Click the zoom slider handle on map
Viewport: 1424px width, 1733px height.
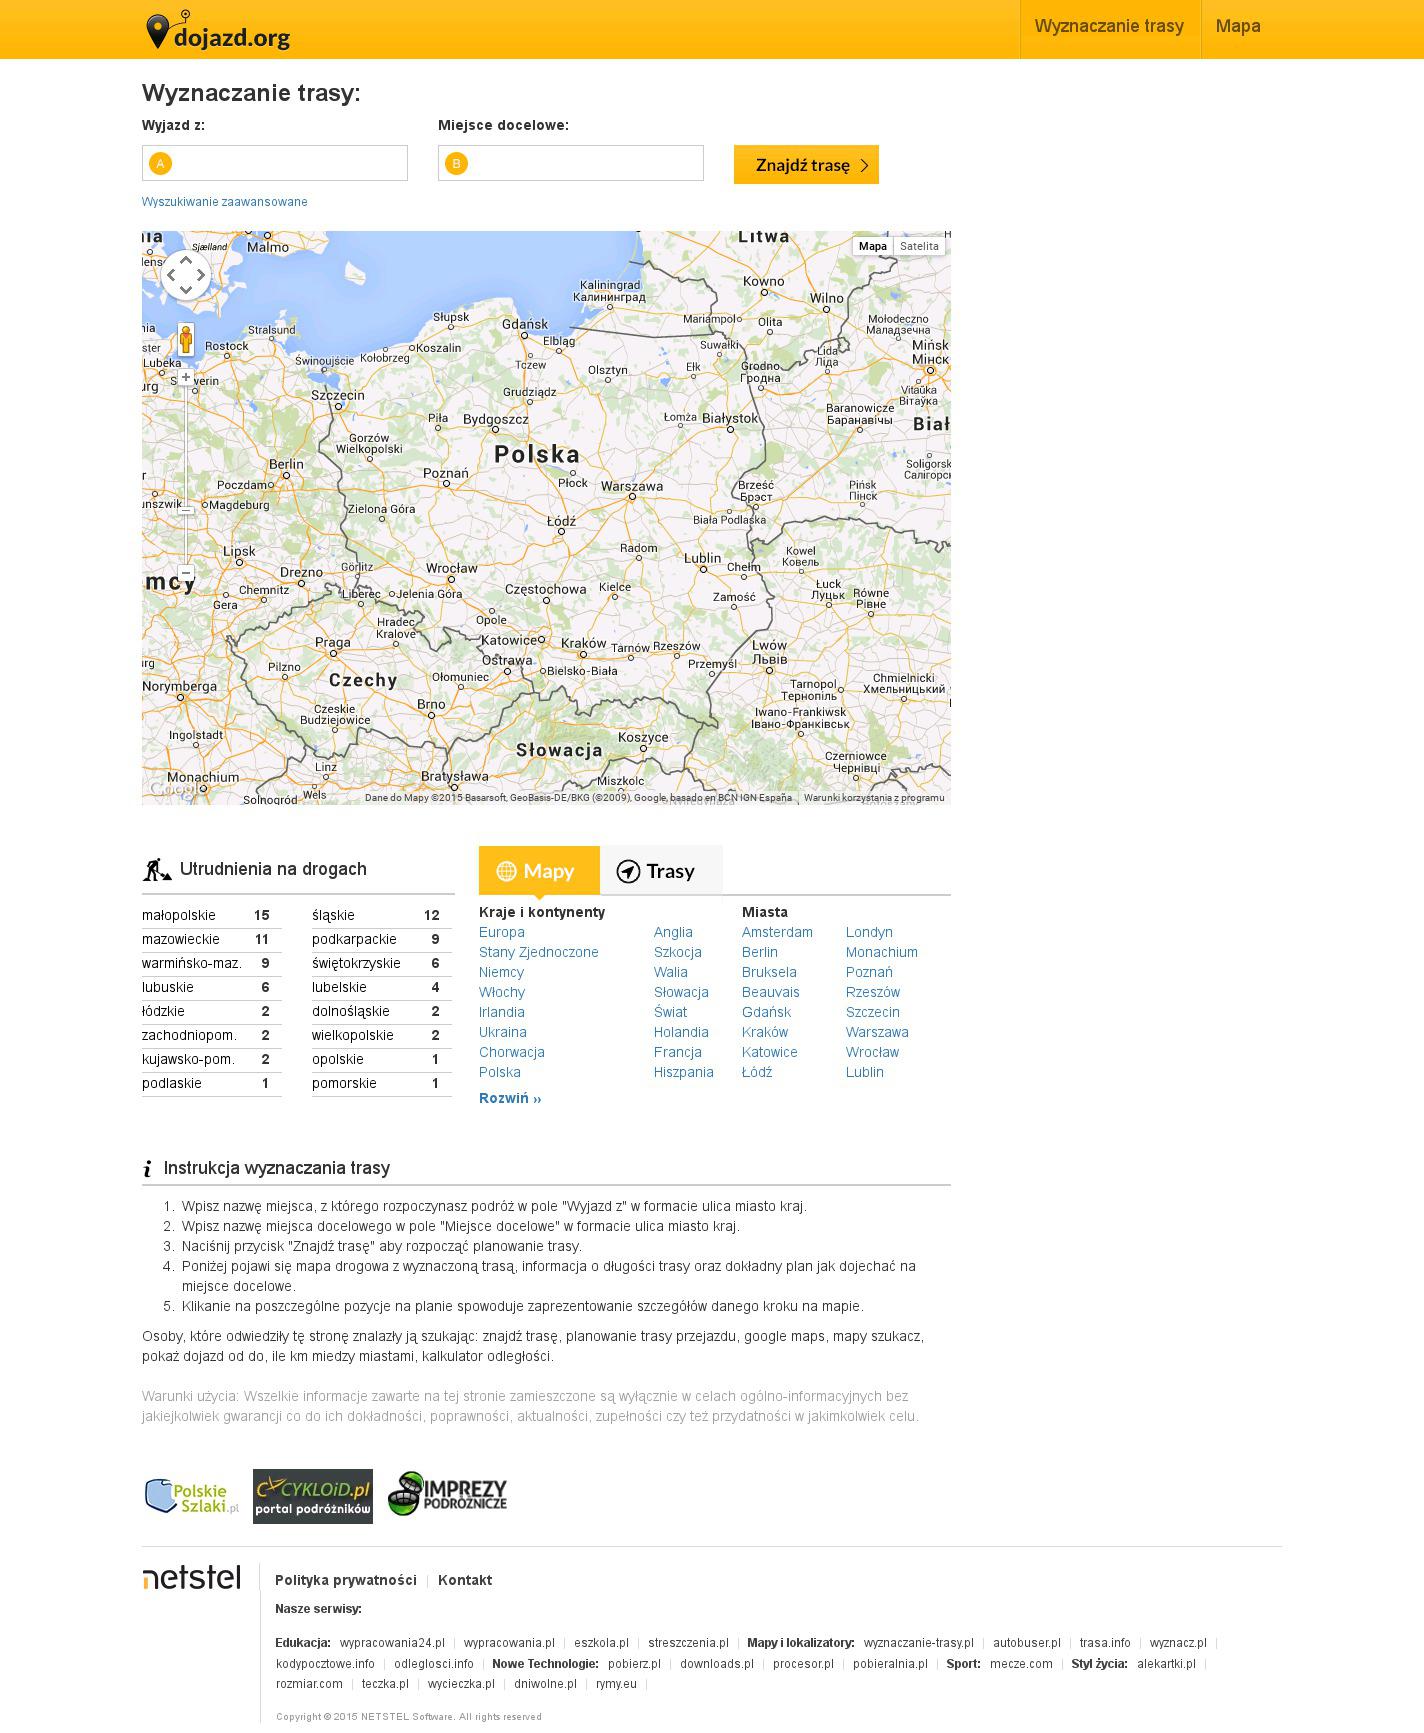pyautogui.click(x=186, y=510)
